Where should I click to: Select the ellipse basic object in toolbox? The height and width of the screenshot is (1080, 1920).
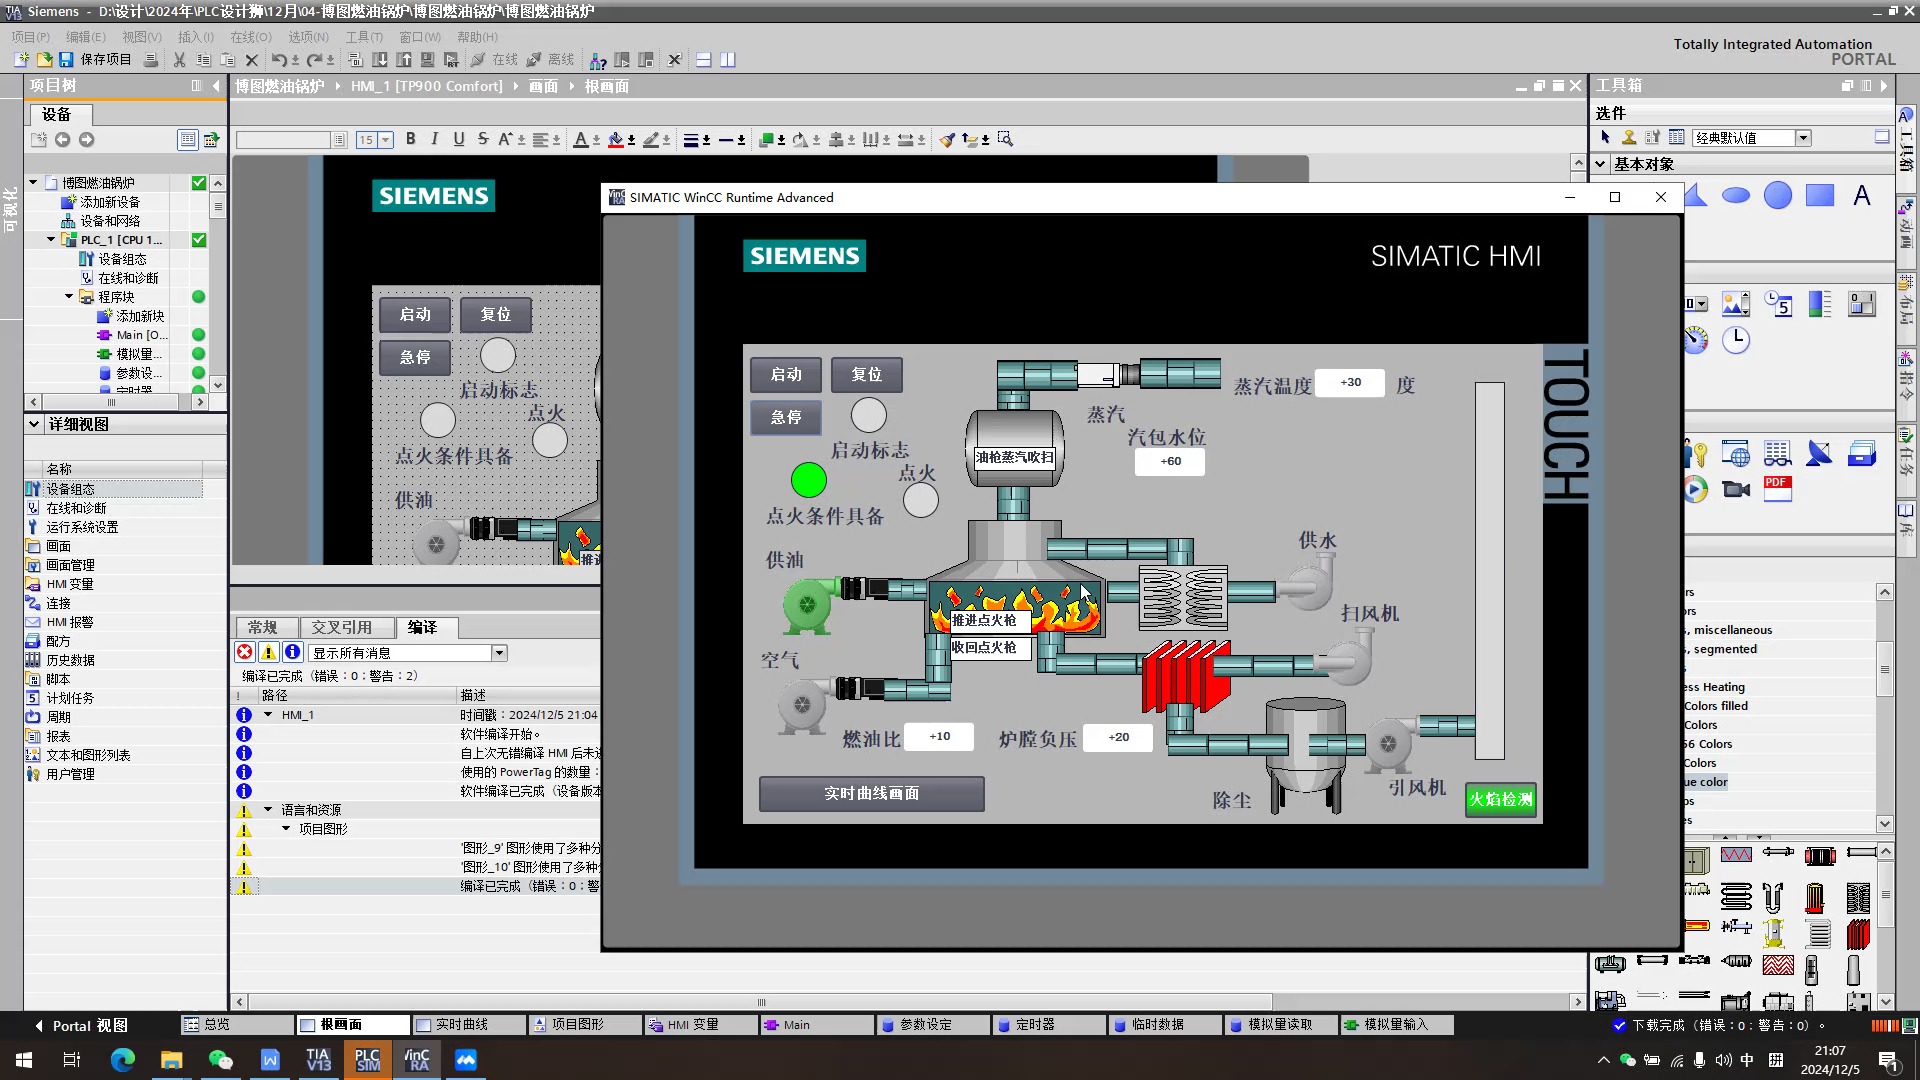pos(1736,195)
